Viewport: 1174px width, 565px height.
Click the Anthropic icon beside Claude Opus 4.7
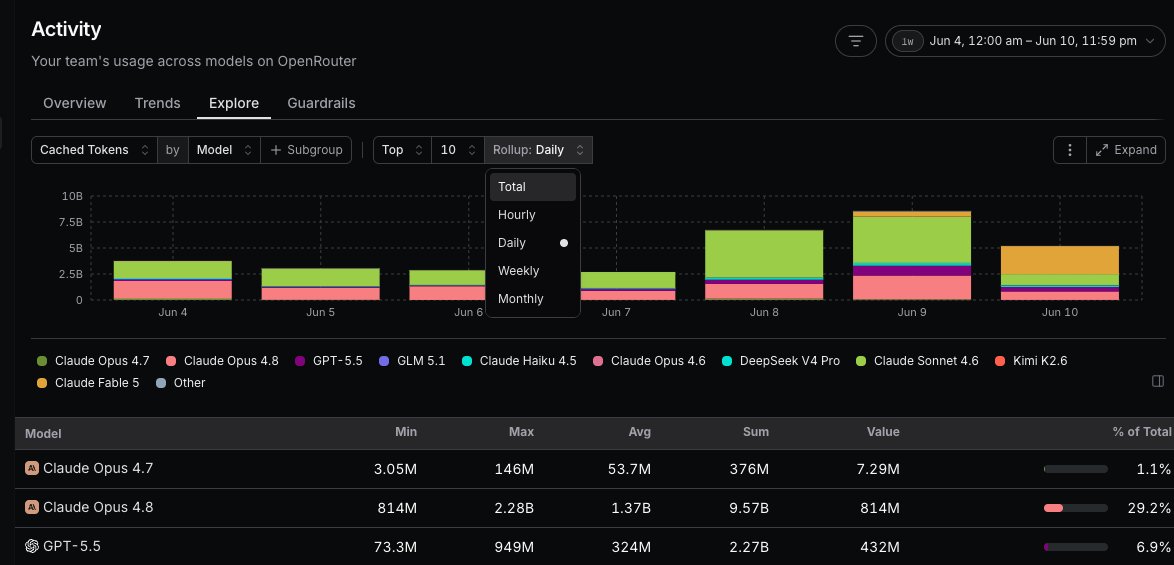click(x=31, y=468)
